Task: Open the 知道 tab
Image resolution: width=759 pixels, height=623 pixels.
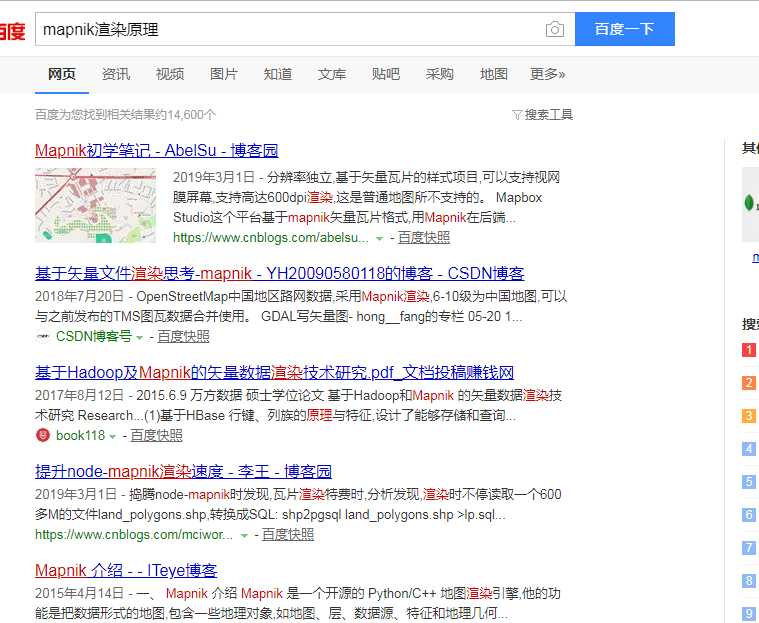Action: (x=278, y=74)
